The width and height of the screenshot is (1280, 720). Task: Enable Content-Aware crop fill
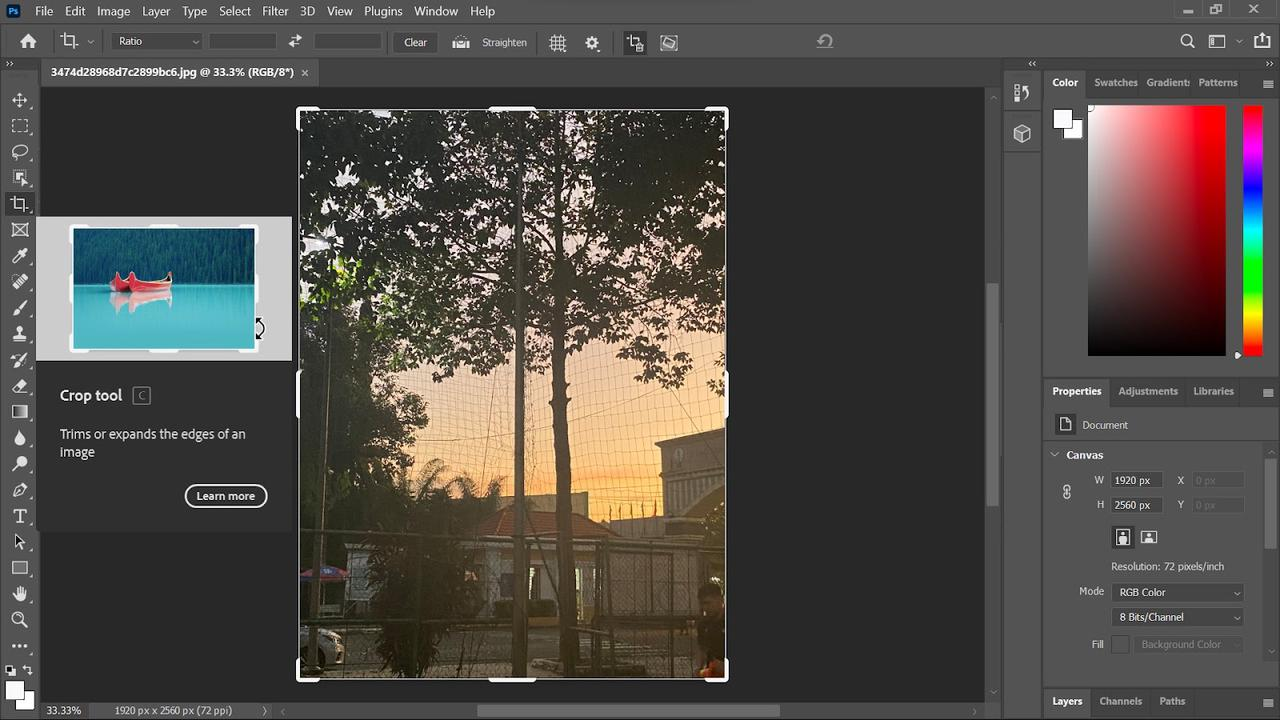click(668, 42)
